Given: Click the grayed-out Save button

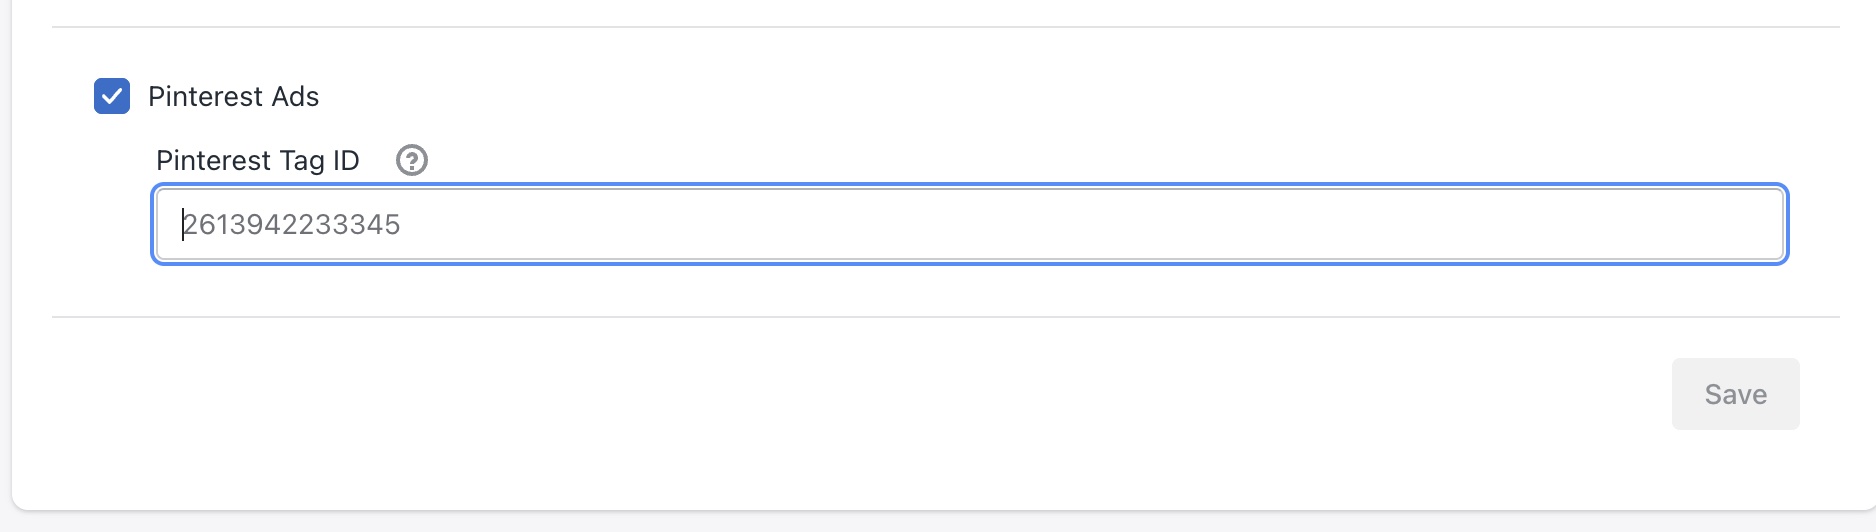Looking at the screenshot, I should pos(1736,394).
